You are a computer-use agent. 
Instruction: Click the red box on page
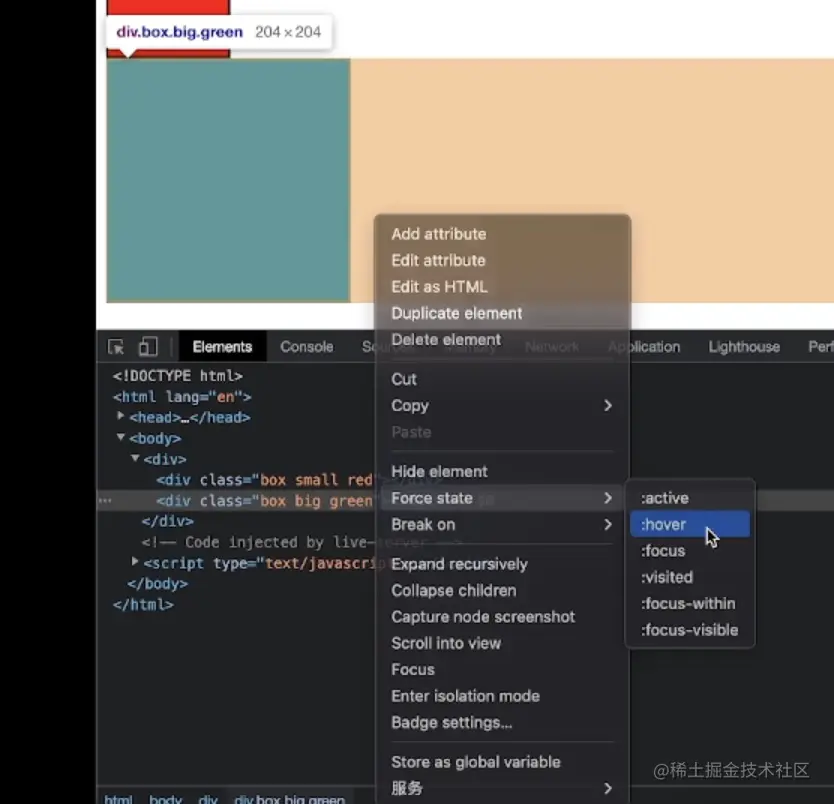click(169, 6)
